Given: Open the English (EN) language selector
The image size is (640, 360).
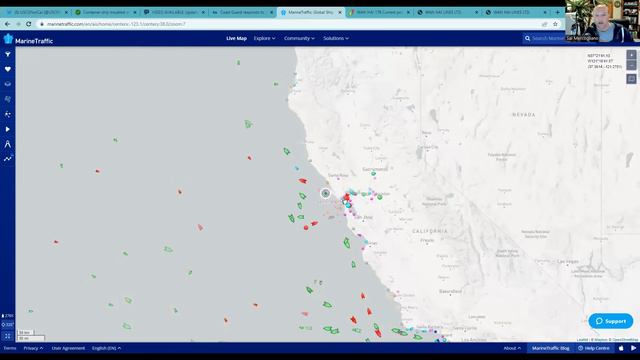Looking at the screenshot, I should [107, 348].
